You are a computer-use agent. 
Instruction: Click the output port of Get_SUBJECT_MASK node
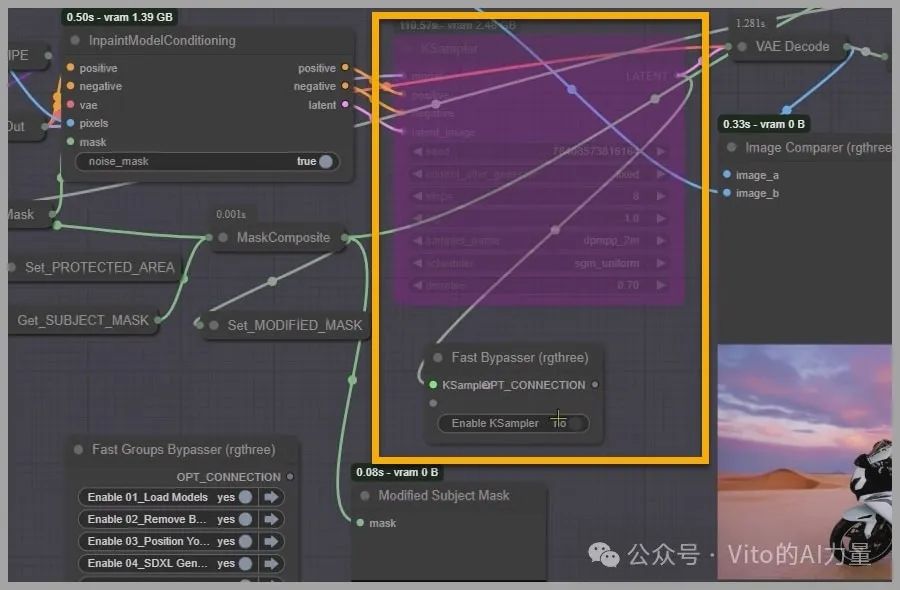tap(157, 320)
